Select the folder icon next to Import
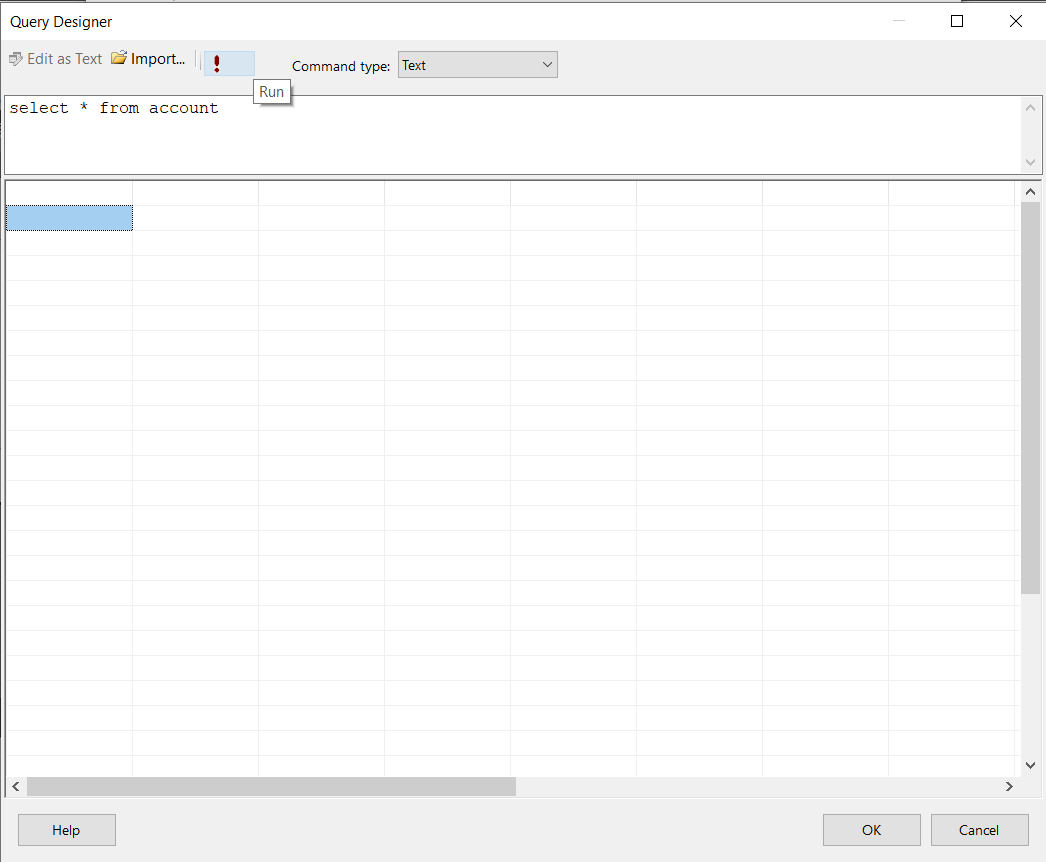Viewport: 1046px width, 862px height. (119, 58)
